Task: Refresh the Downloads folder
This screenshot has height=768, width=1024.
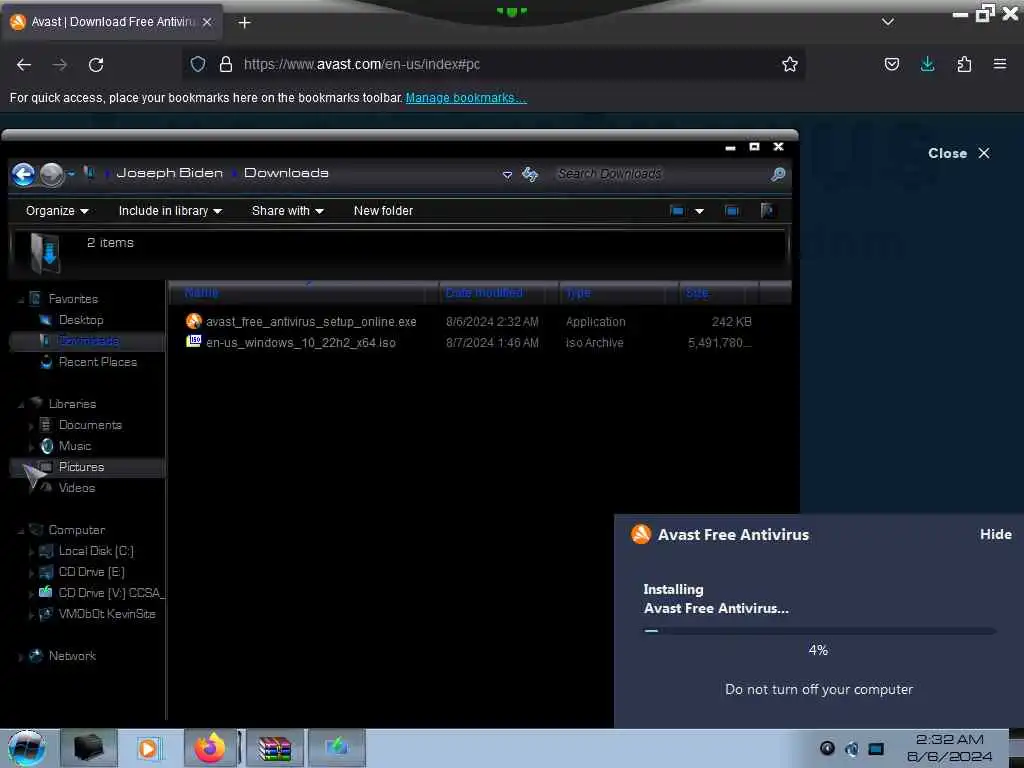Action: click(x=530, y=174)
